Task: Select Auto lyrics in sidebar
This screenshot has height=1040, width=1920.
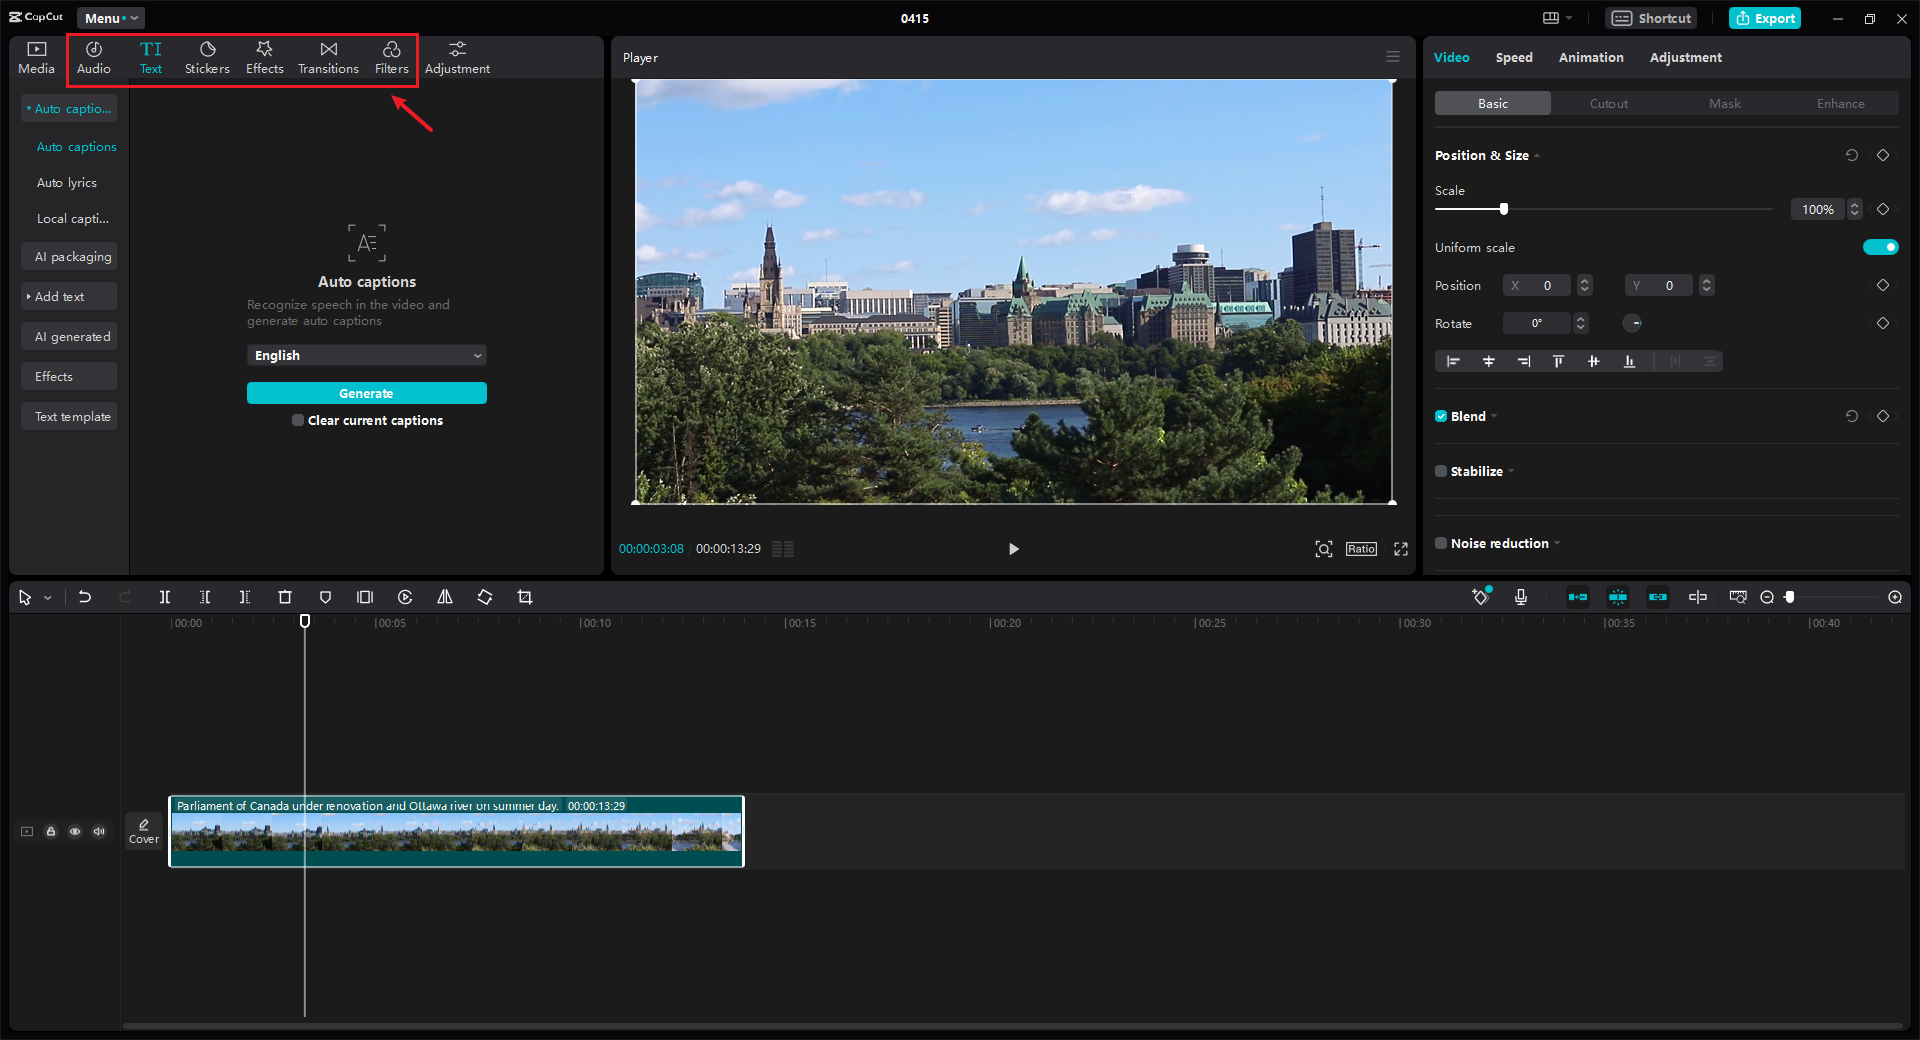Action: tap(67, 182)
